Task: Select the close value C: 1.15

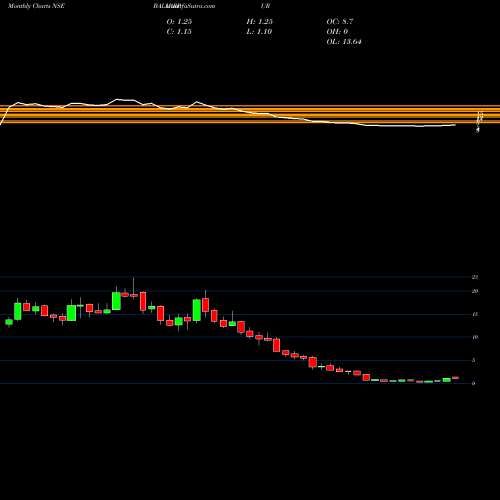Action: point(179,32)
